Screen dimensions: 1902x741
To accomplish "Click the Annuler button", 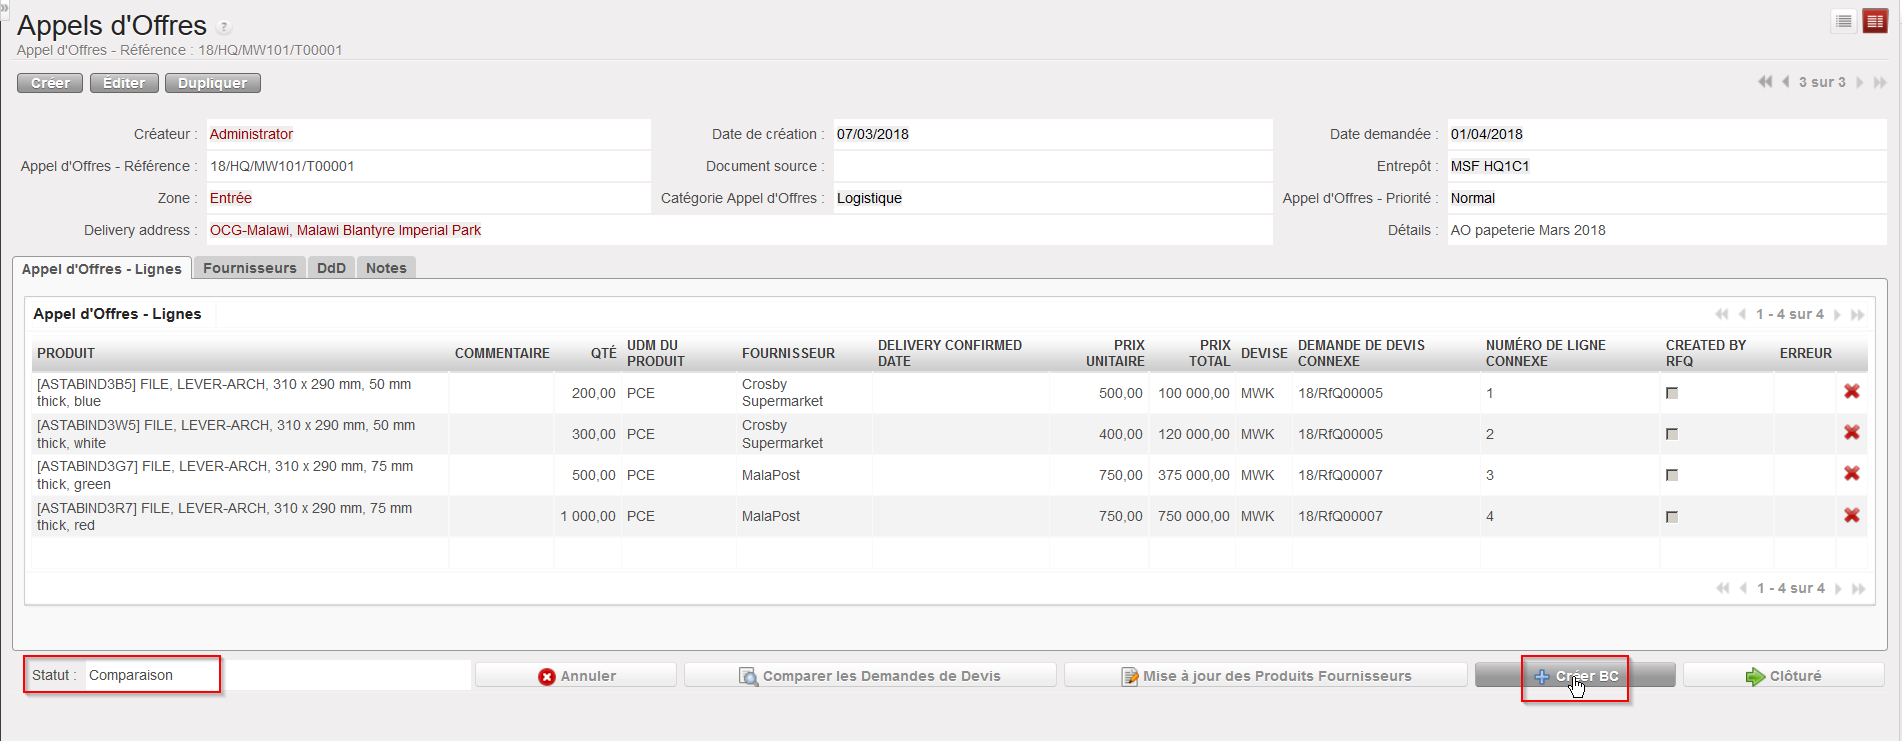I will [576, 676].
